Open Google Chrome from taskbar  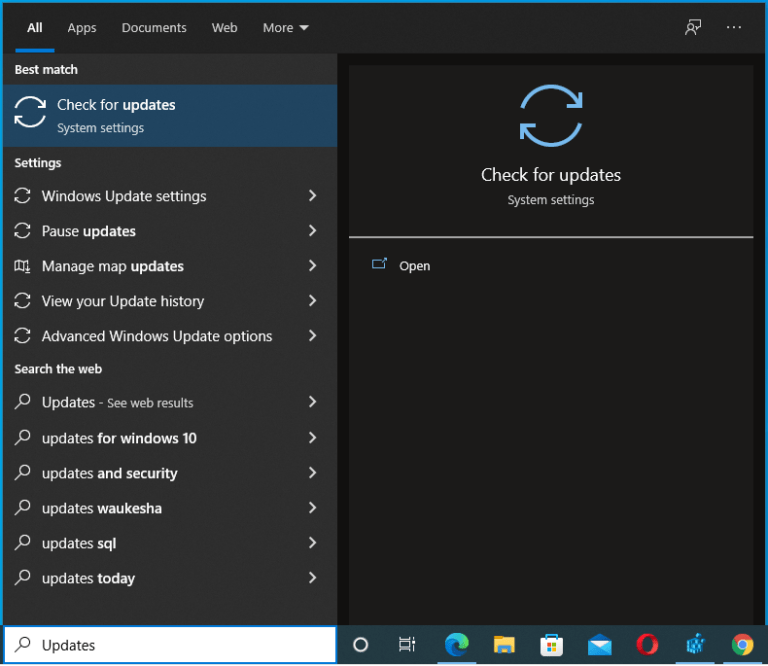(742, 645)
